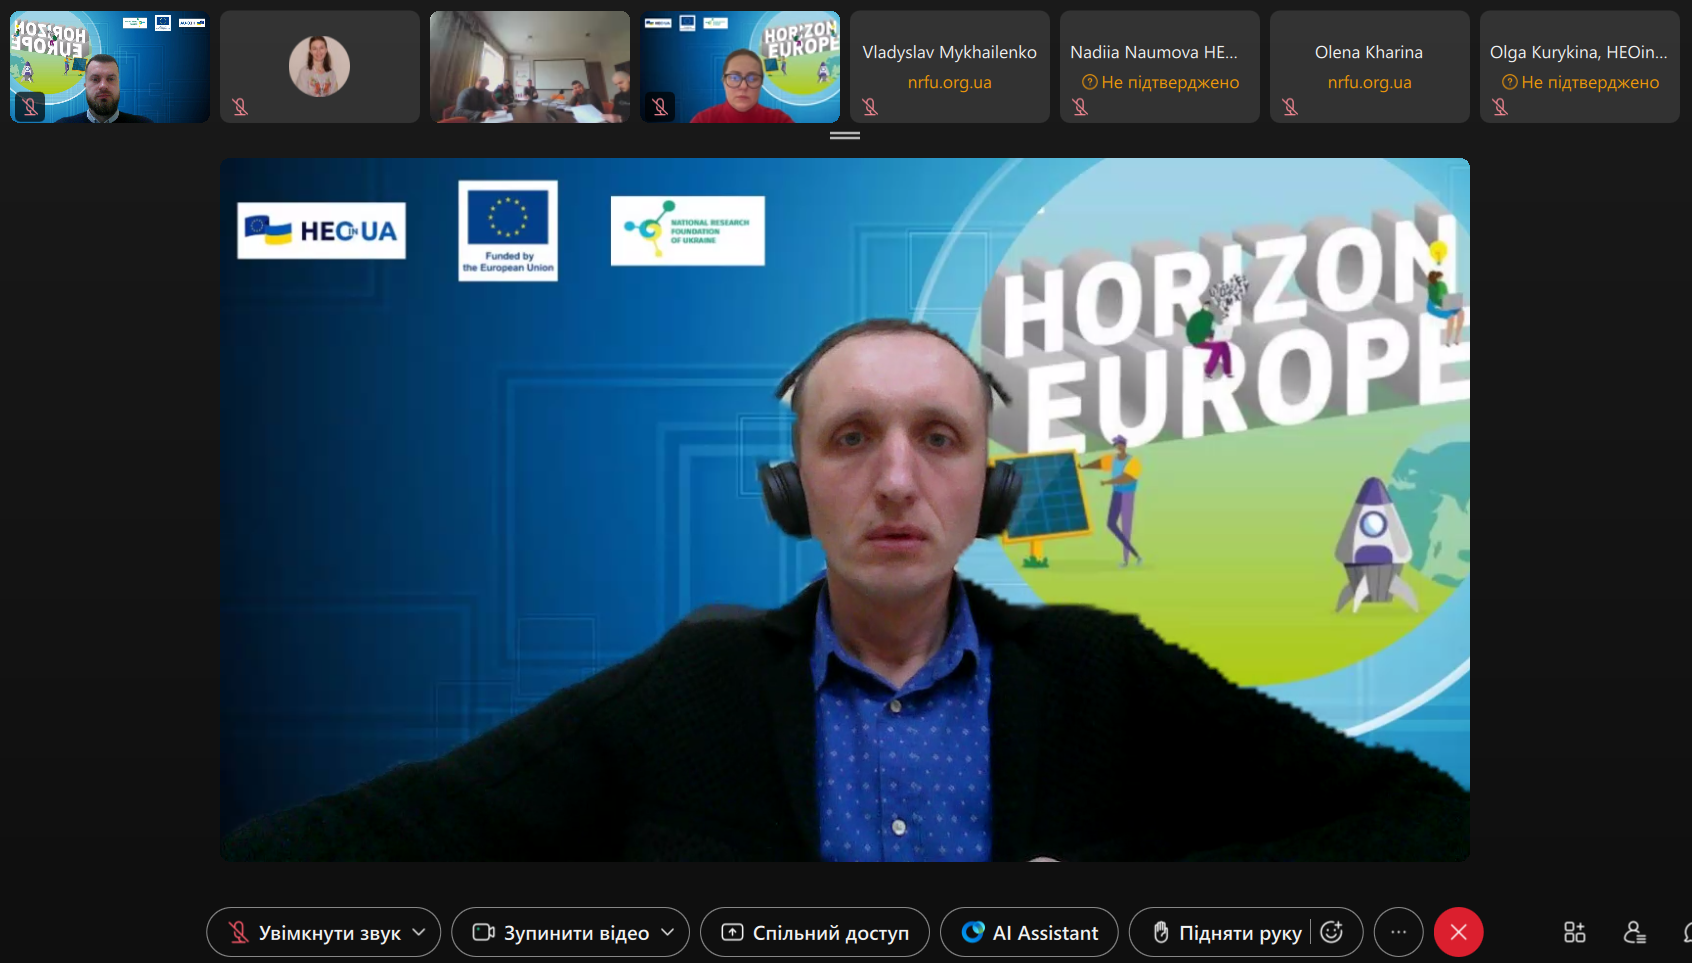Select the Vladyslav Mykhailenko participant tile

tap(949, 66)
